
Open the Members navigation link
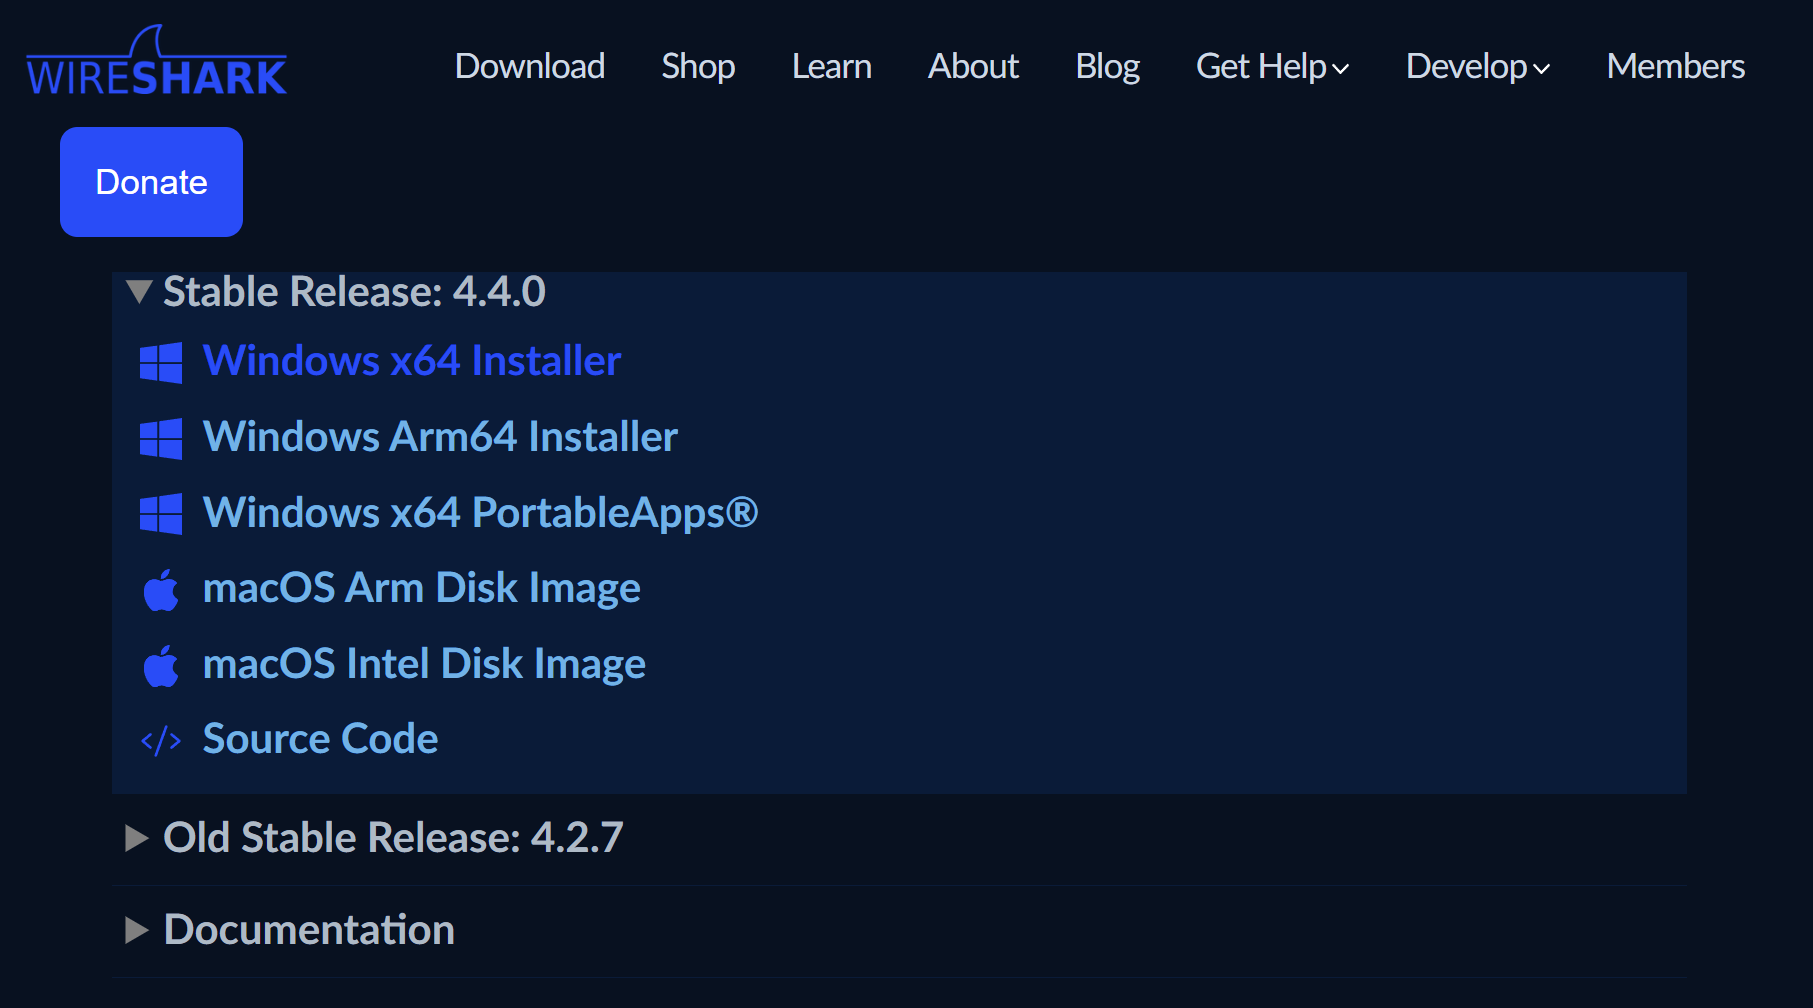coord(1676,66)
